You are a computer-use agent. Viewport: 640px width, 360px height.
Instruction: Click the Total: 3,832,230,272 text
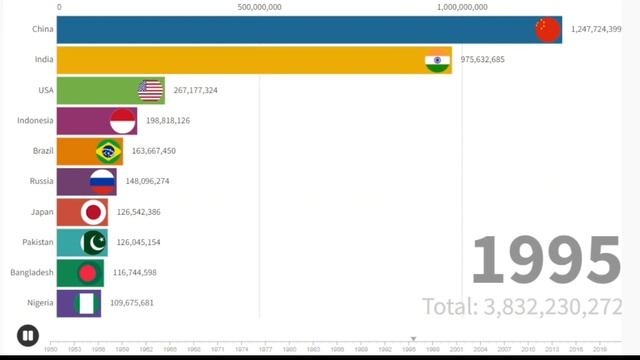(522, 307)
